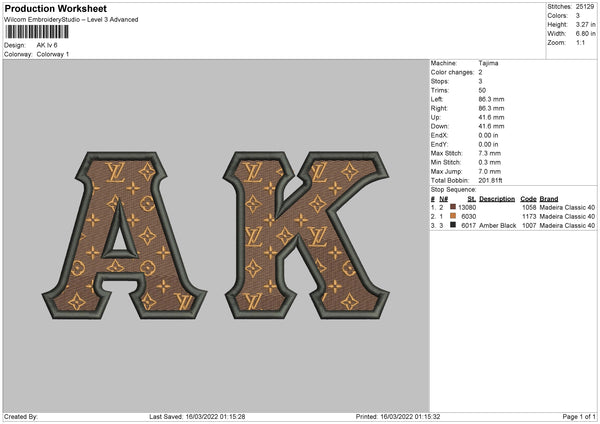Click thread code 1173
The width and height of the screenshot is (600, 424).
click(529, 217)
